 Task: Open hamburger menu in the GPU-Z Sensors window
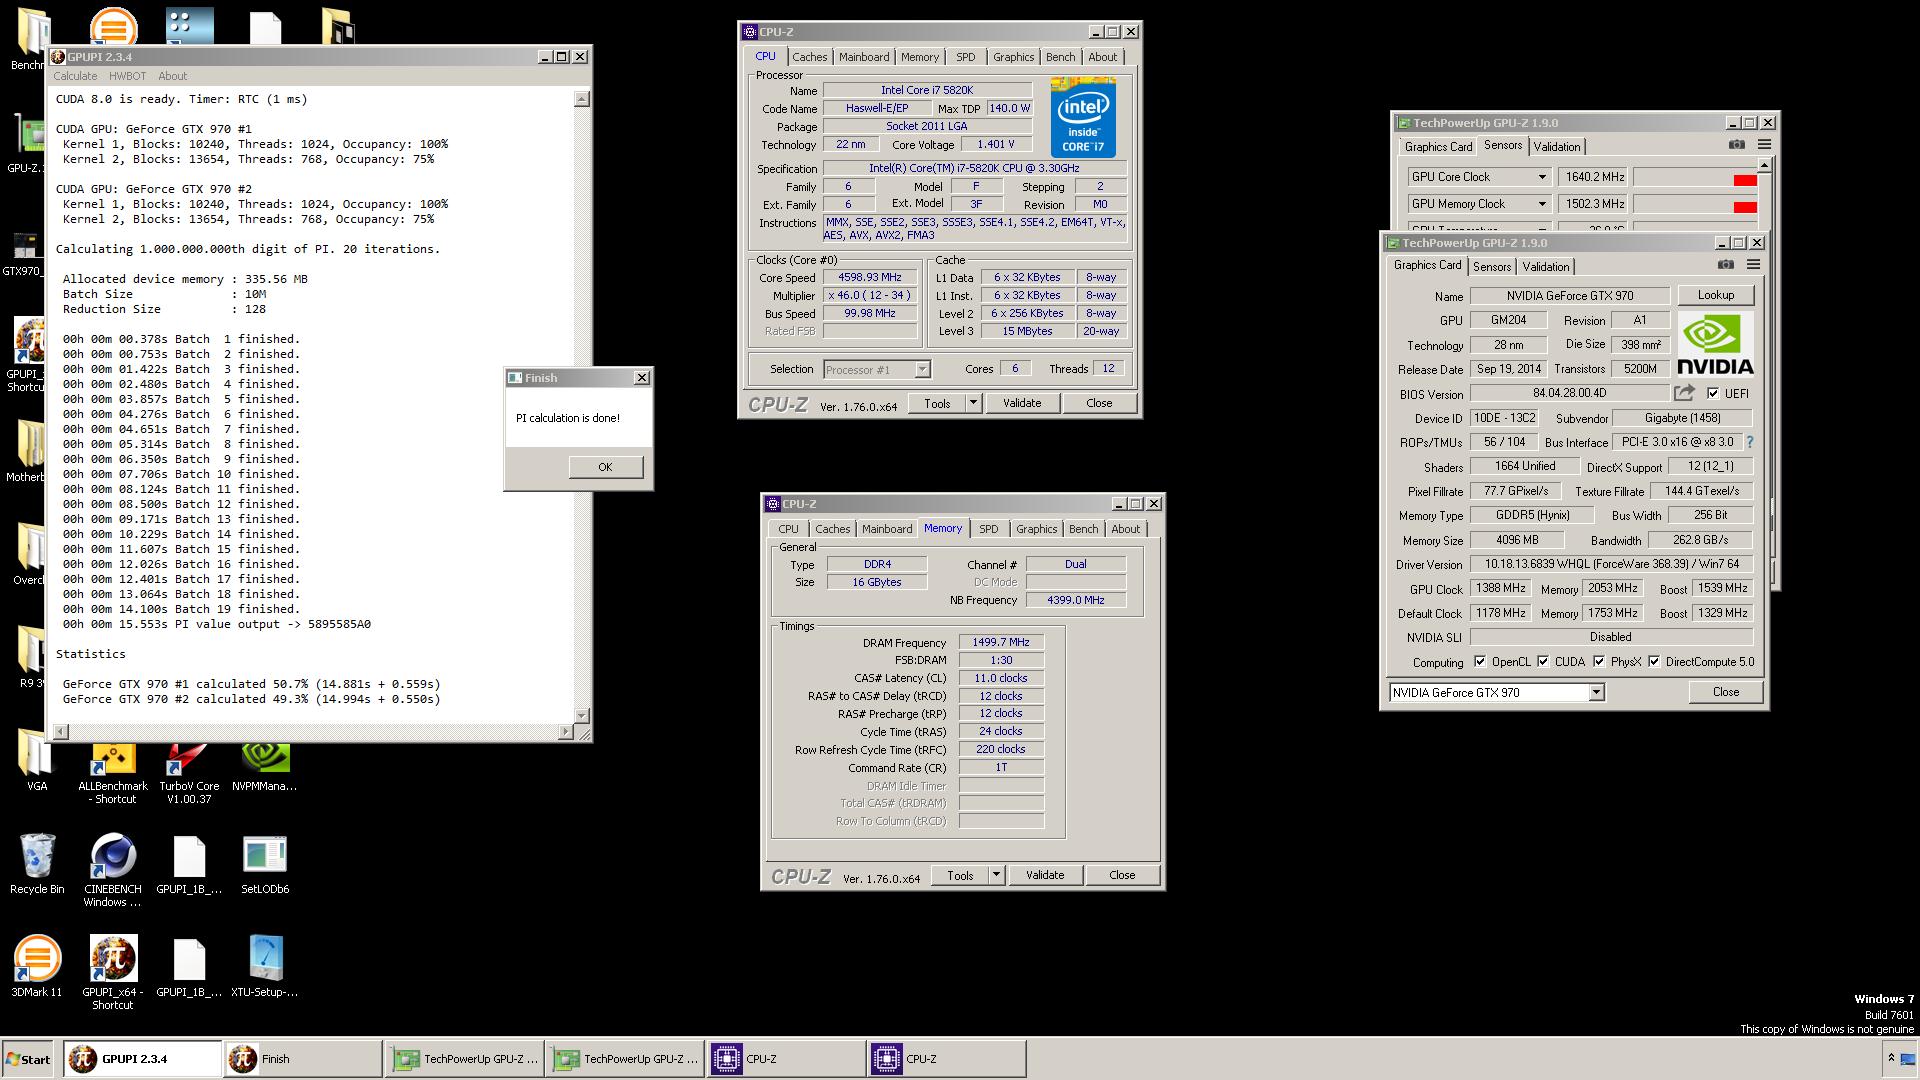pyautogui.click(x=1764, y=145)
